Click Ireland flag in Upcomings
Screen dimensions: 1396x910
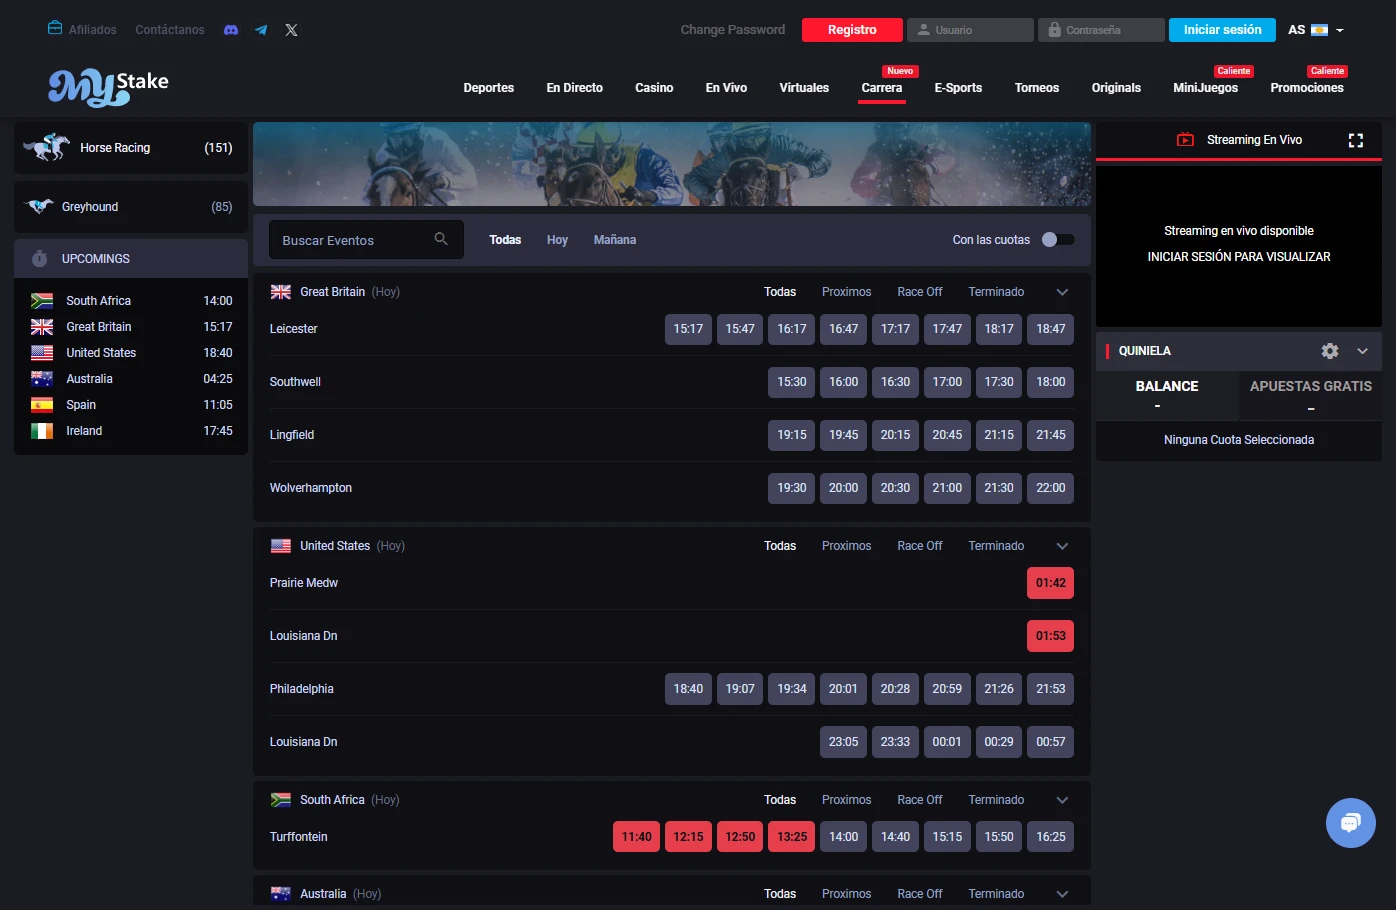[x=42, y=431]
